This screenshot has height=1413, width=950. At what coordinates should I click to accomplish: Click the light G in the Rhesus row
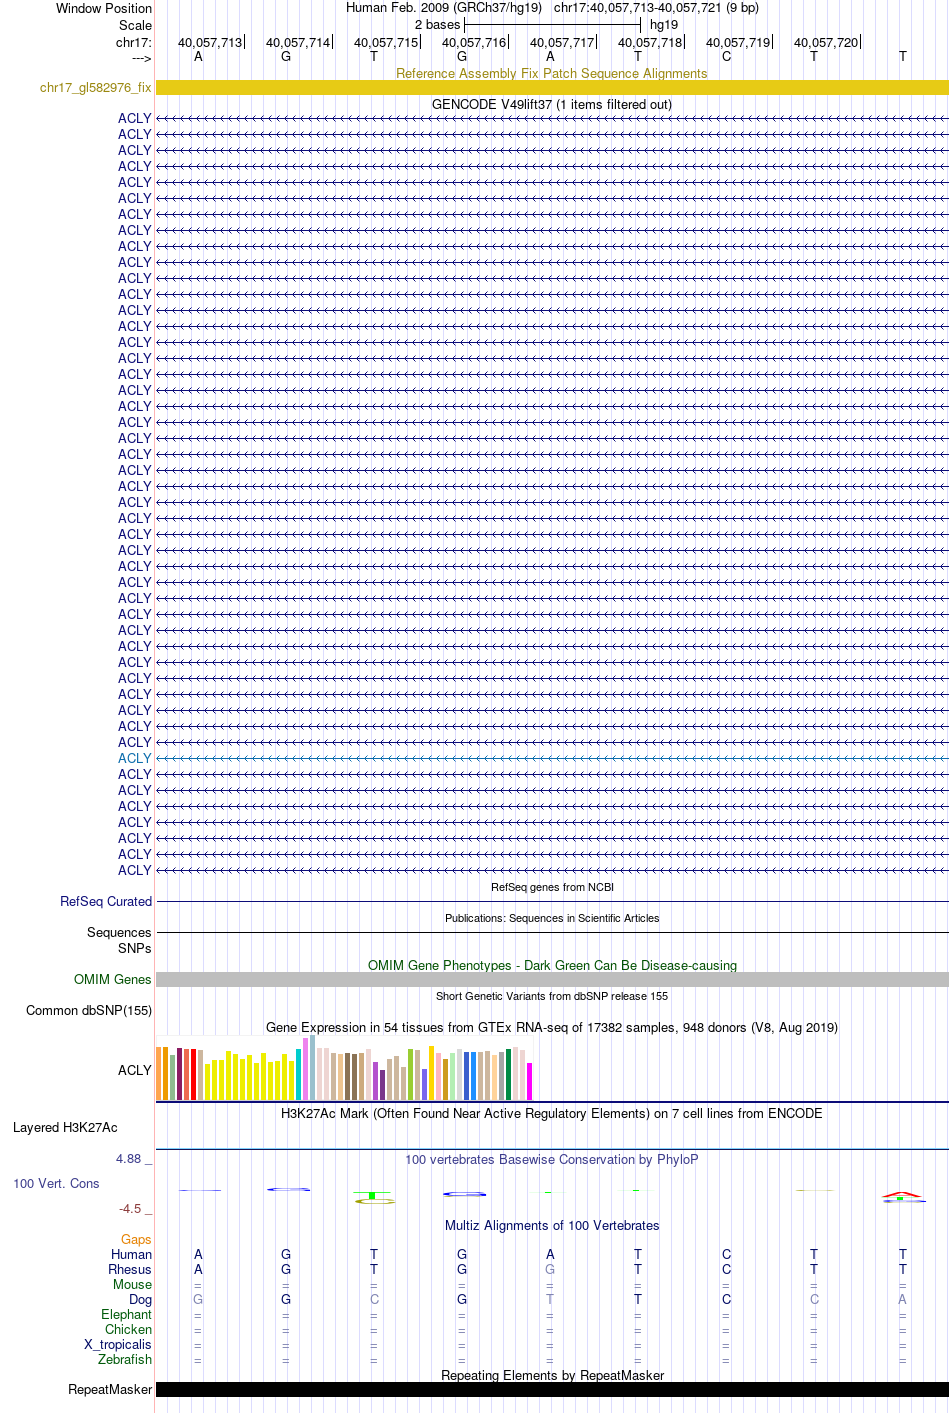click(x=550, y=1269)
